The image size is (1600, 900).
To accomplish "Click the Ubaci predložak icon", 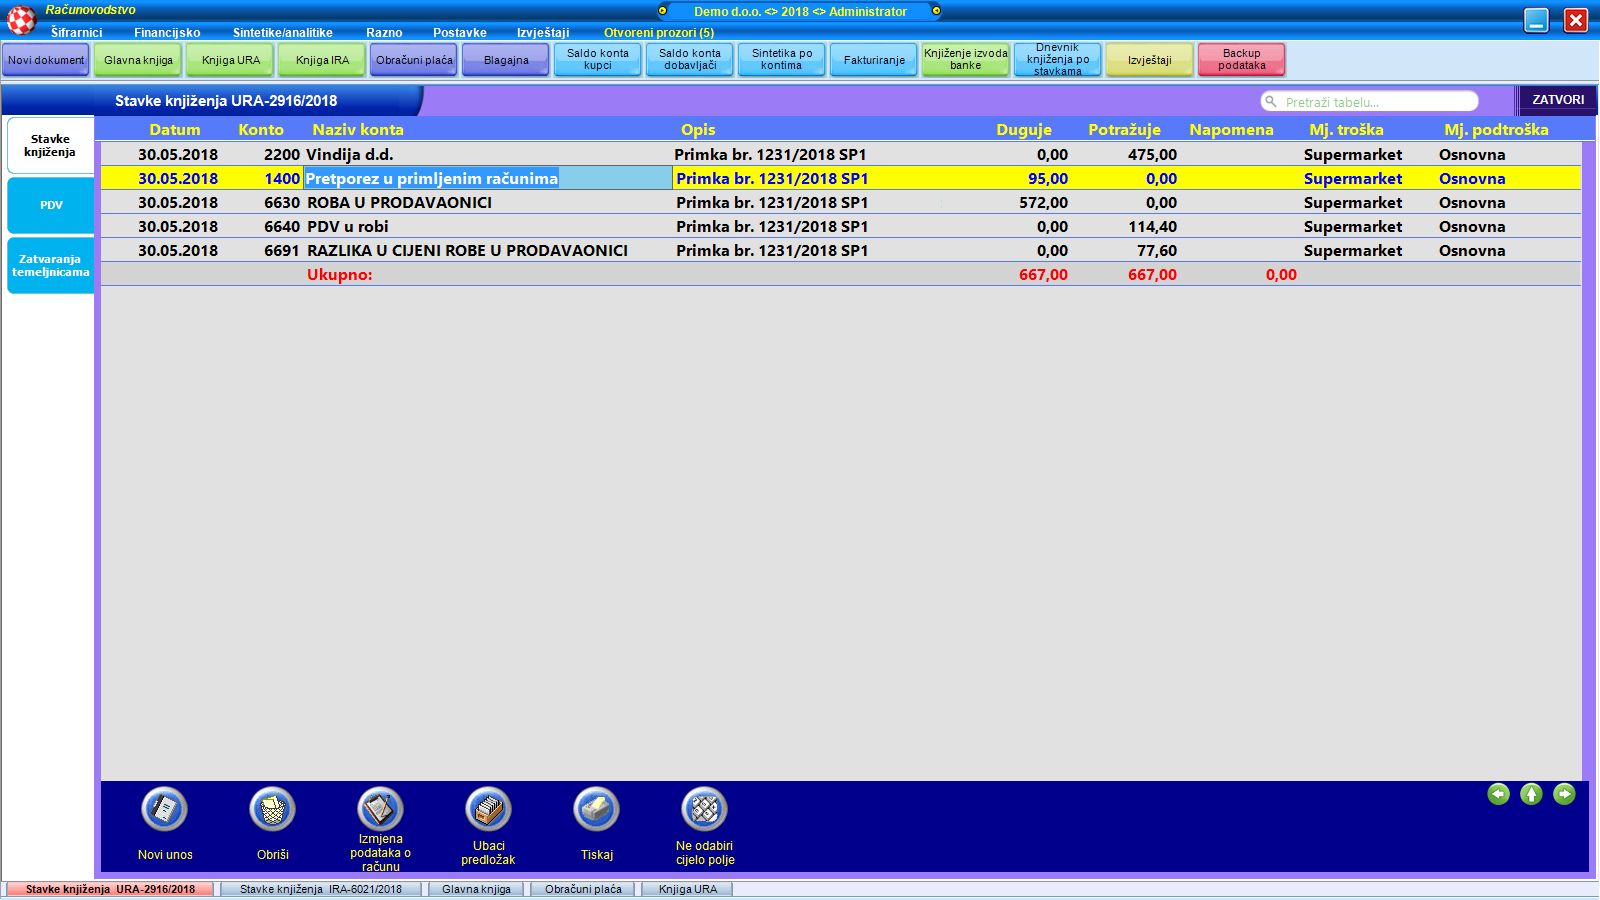I will (488, 810).
